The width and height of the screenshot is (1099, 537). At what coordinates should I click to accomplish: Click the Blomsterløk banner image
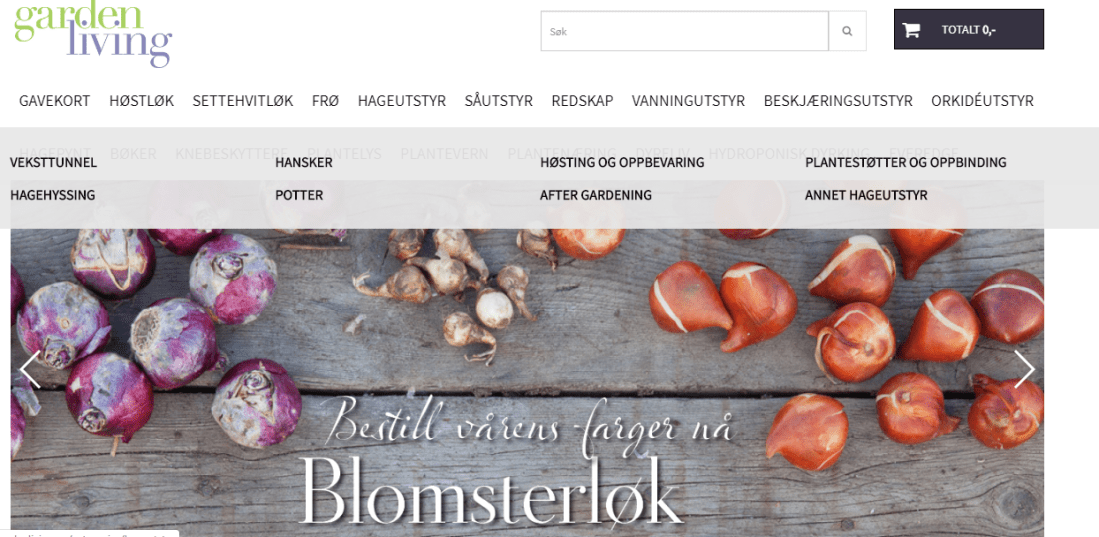(527, 382)
